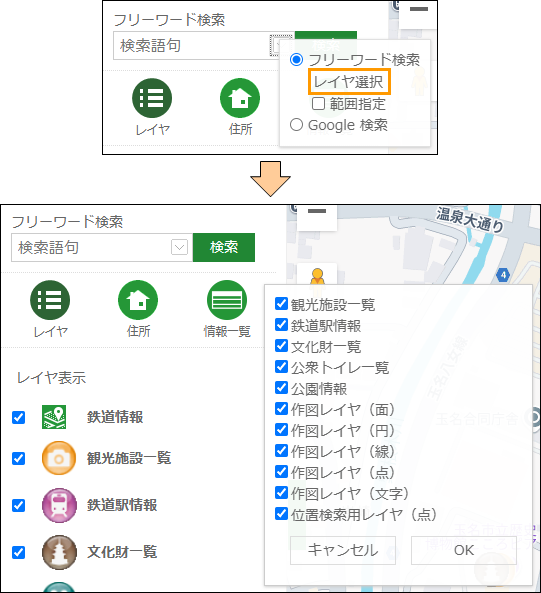541x593 pixels.
Task: Open the 住所 house icon in lower panel
Action: 138,300
